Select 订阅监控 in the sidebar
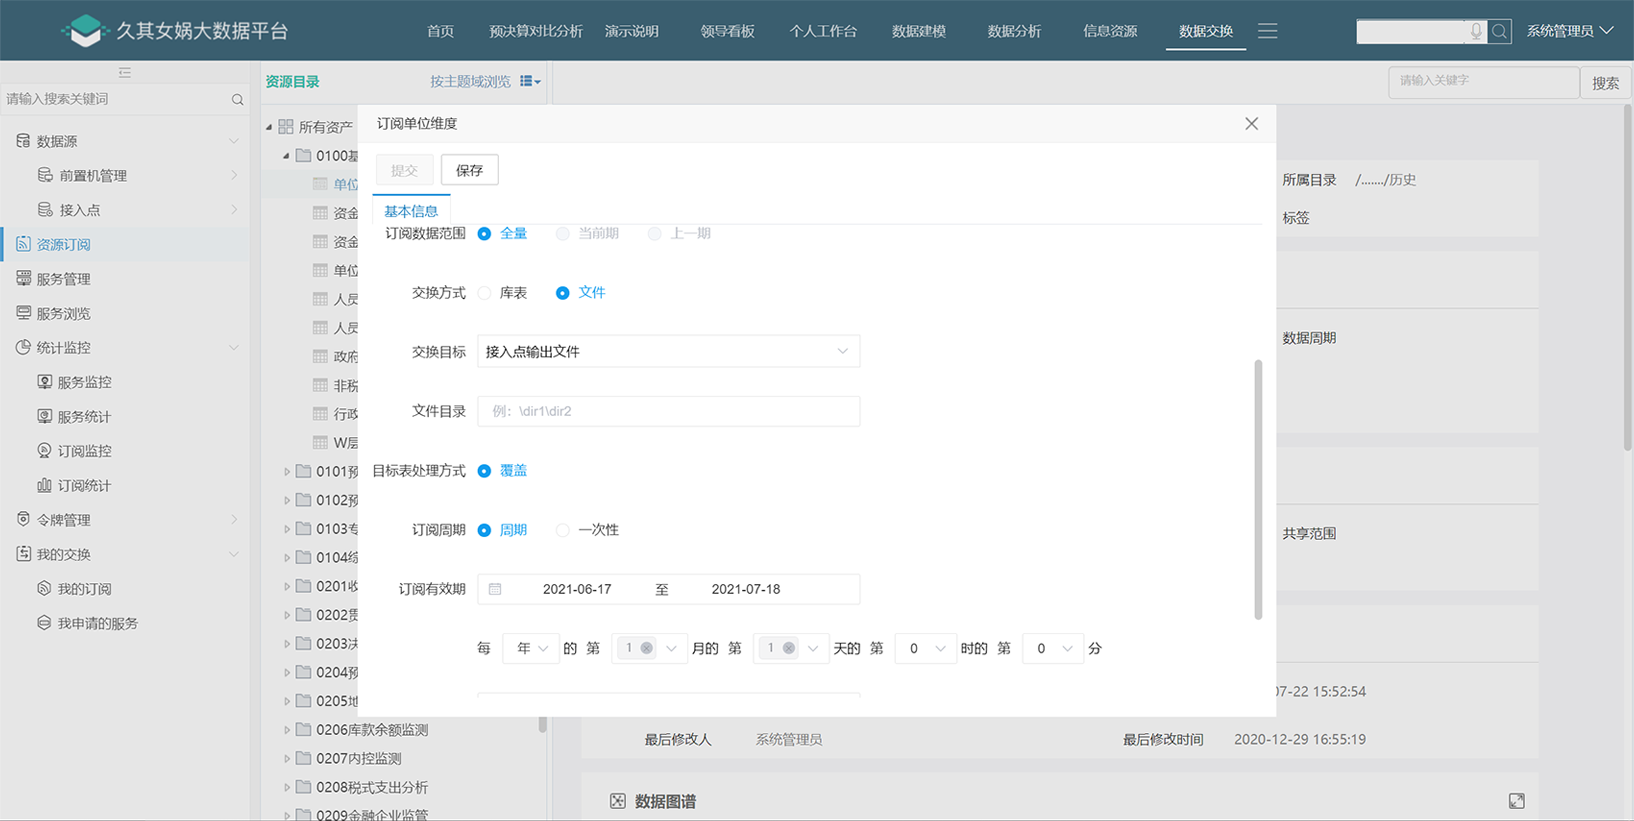 pyautogui.click(x=84, y=451)
